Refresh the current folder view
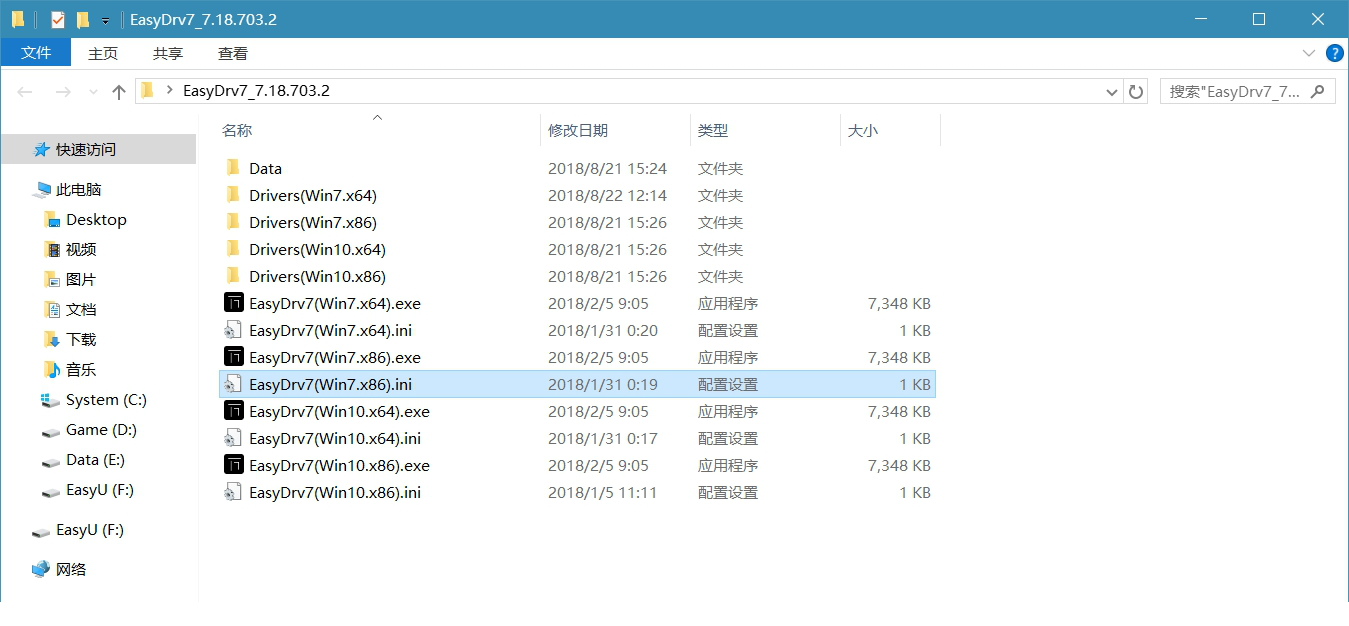The height and width of the screenshot is (626, 1349). pyautogui.click(x=1136, y=92)
